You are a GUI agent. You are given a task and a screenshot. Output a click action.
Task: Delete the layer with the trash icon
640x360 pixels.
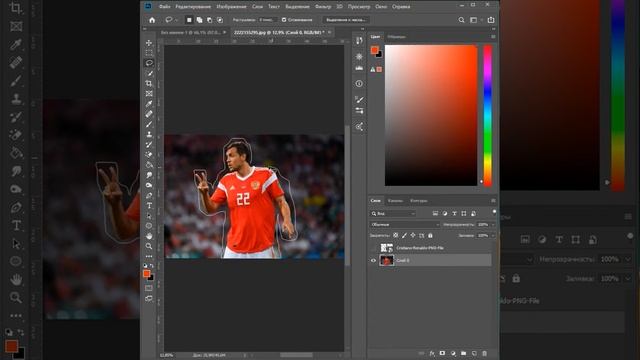(x=484, y=353)
